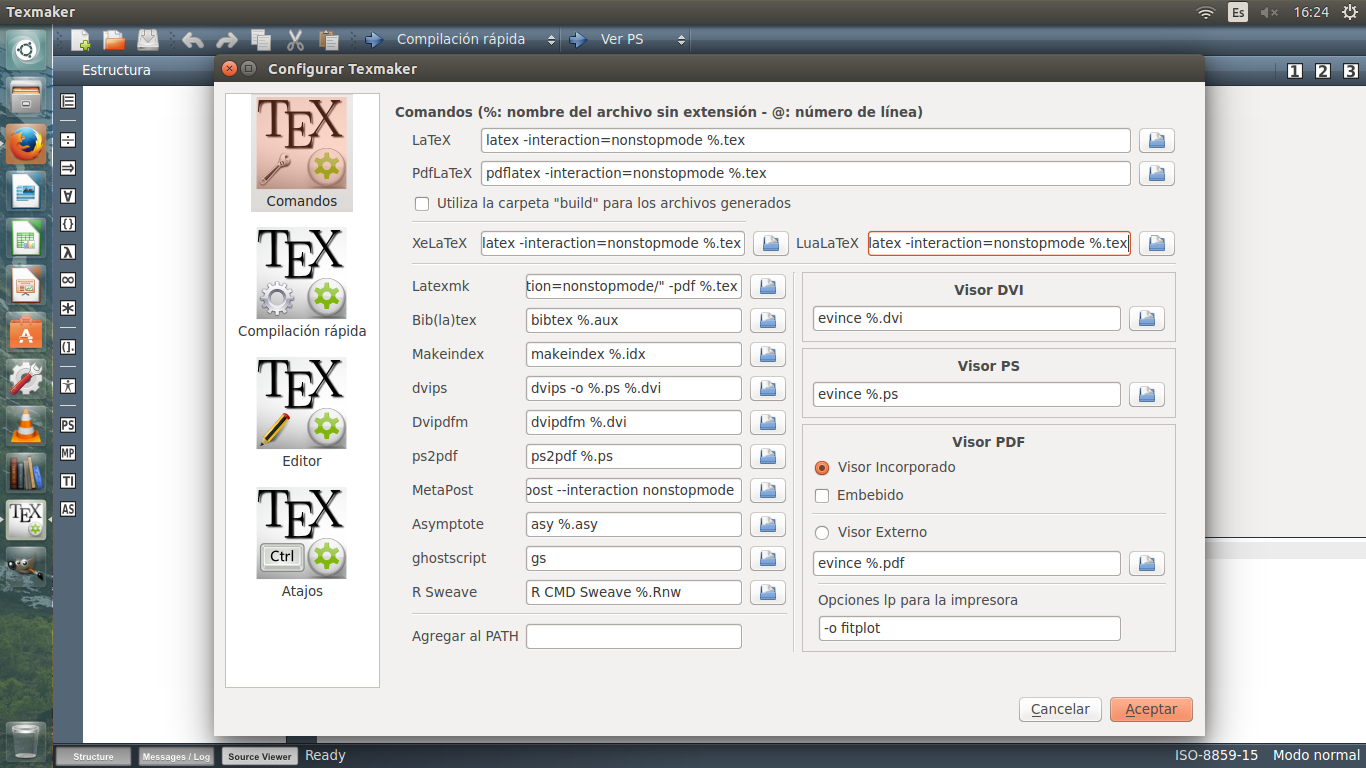Open the Structure panel in the left sidebar
This screenshot has width=1366, height=768.
pos(66,101)
